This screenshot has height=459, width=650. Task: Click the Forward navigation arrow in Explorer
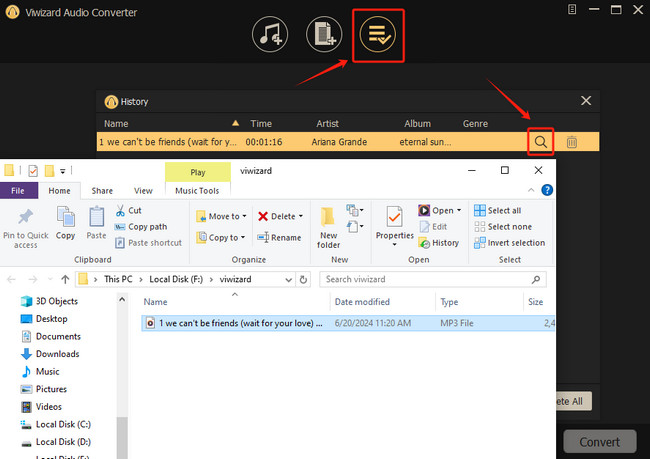pyautogui.click(x=32, y=279)
